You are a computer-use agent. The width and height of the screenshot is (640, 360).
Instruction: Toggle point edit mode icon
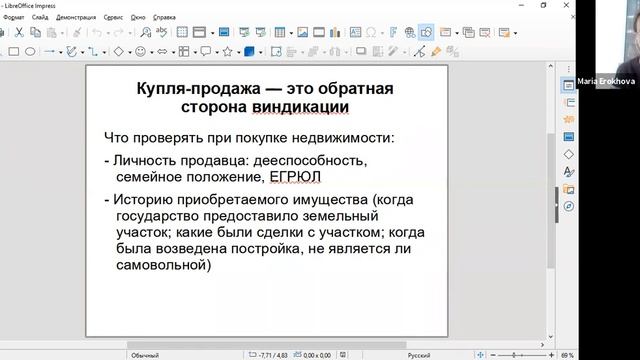pos(420,52)
